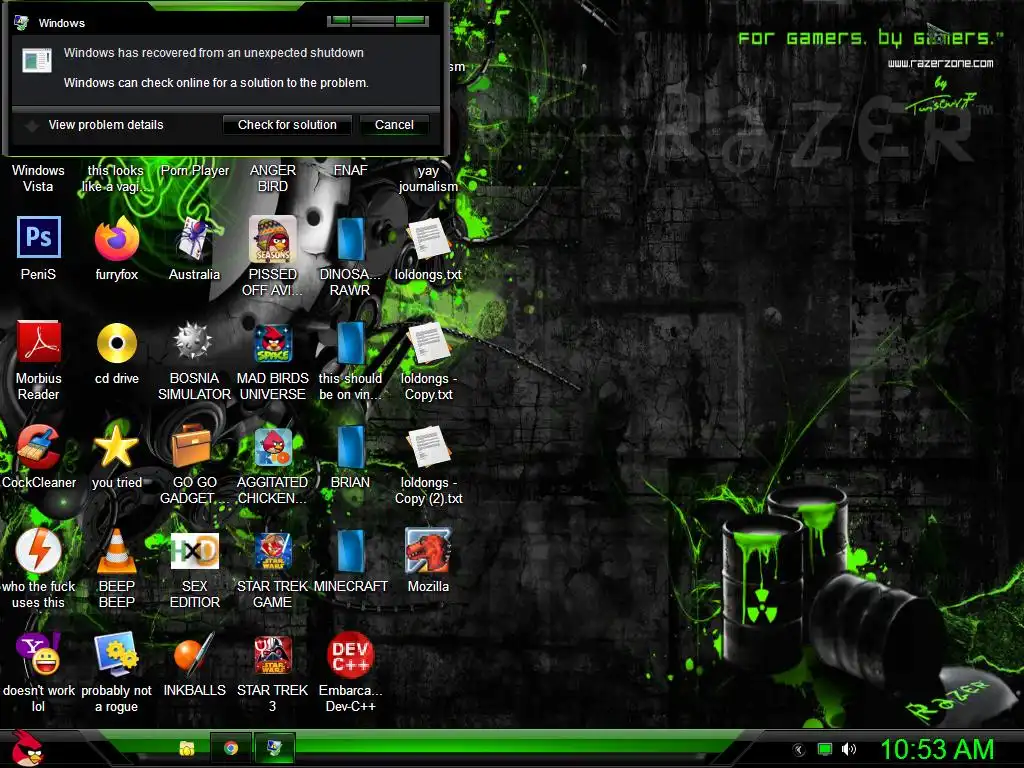Select the Flash Player lightning bolt icon
The width and height of the screenshot is (1024, 768).
pyautogui.click(x=39, y=551)
